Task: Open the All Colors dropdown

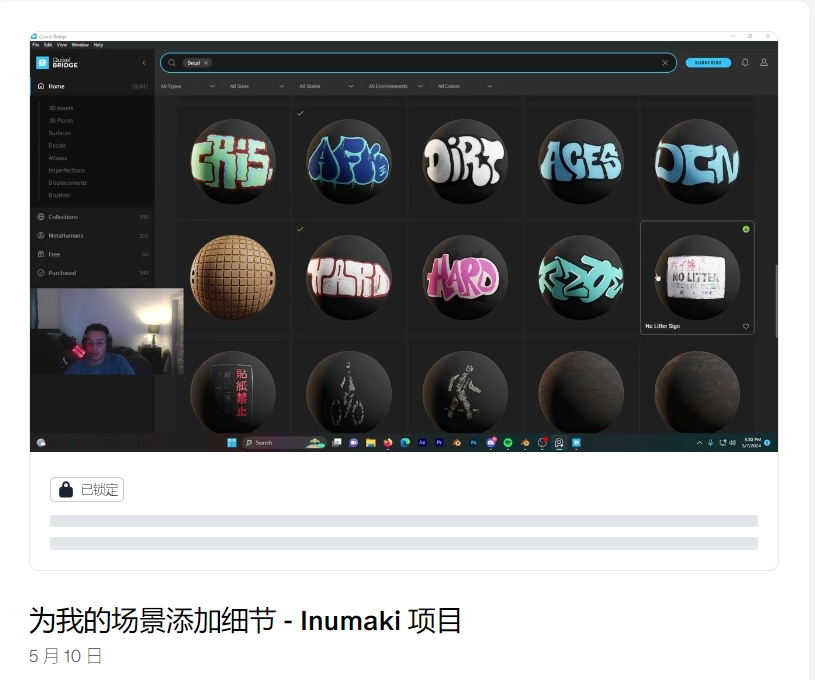Action: [465, 86]
